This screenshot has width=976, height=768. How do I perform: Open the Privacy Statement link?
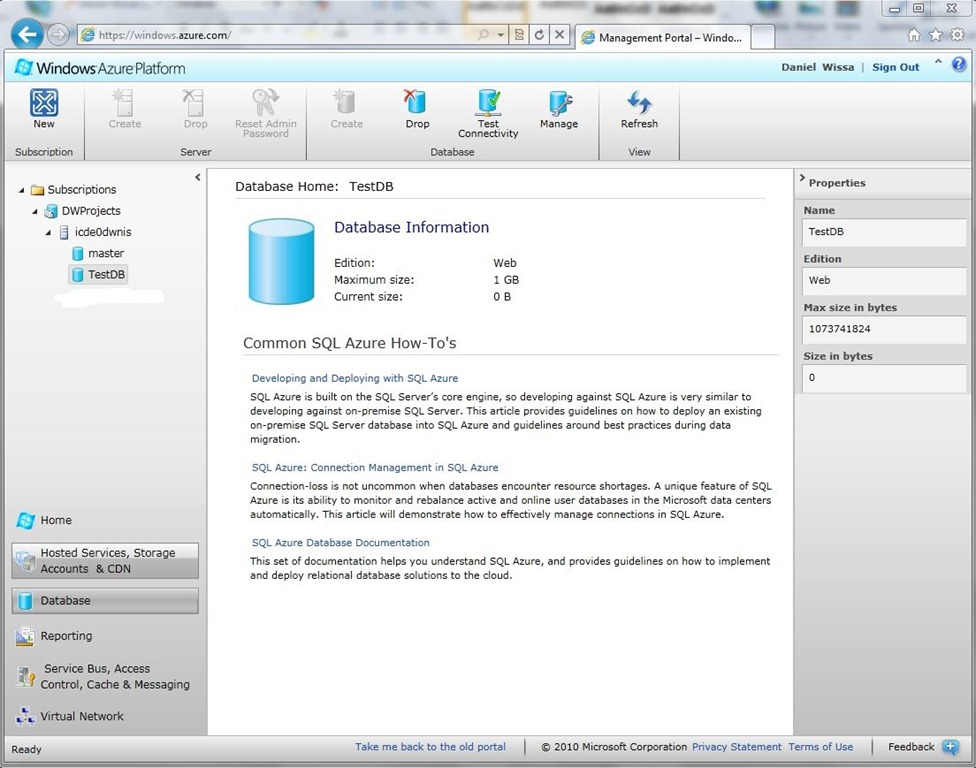click(736, 747)
